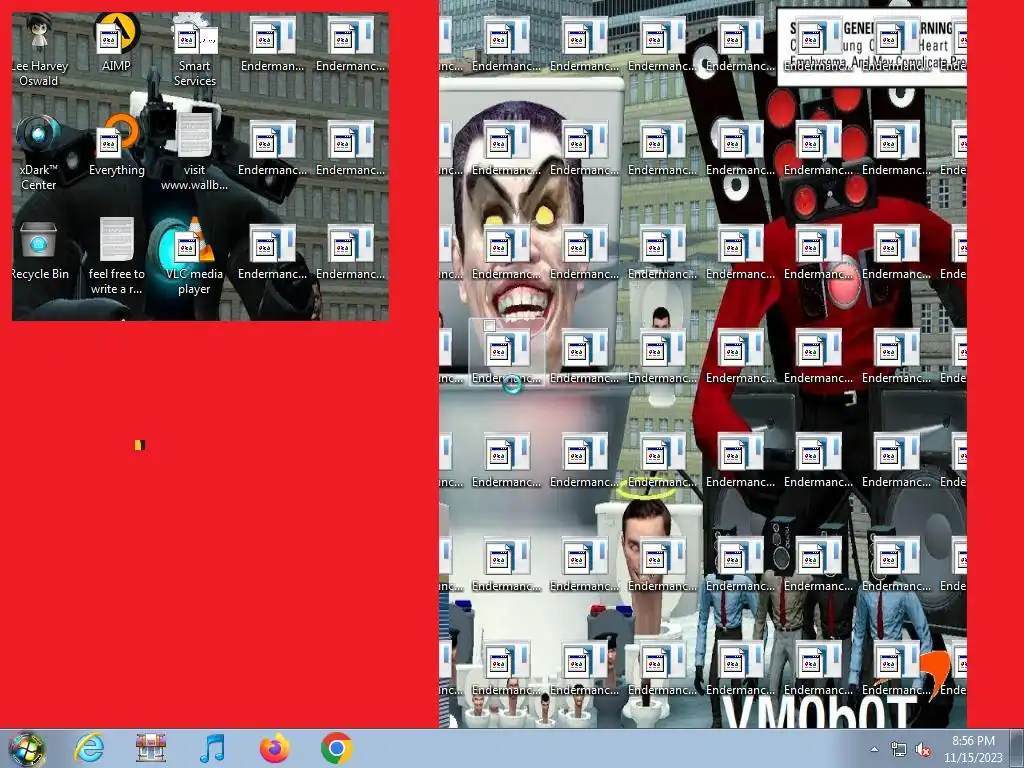Select the Endermanc icon right beside visit www.wallb file
This screenshot has width=1024, height=768.
(x=272, y=148)
